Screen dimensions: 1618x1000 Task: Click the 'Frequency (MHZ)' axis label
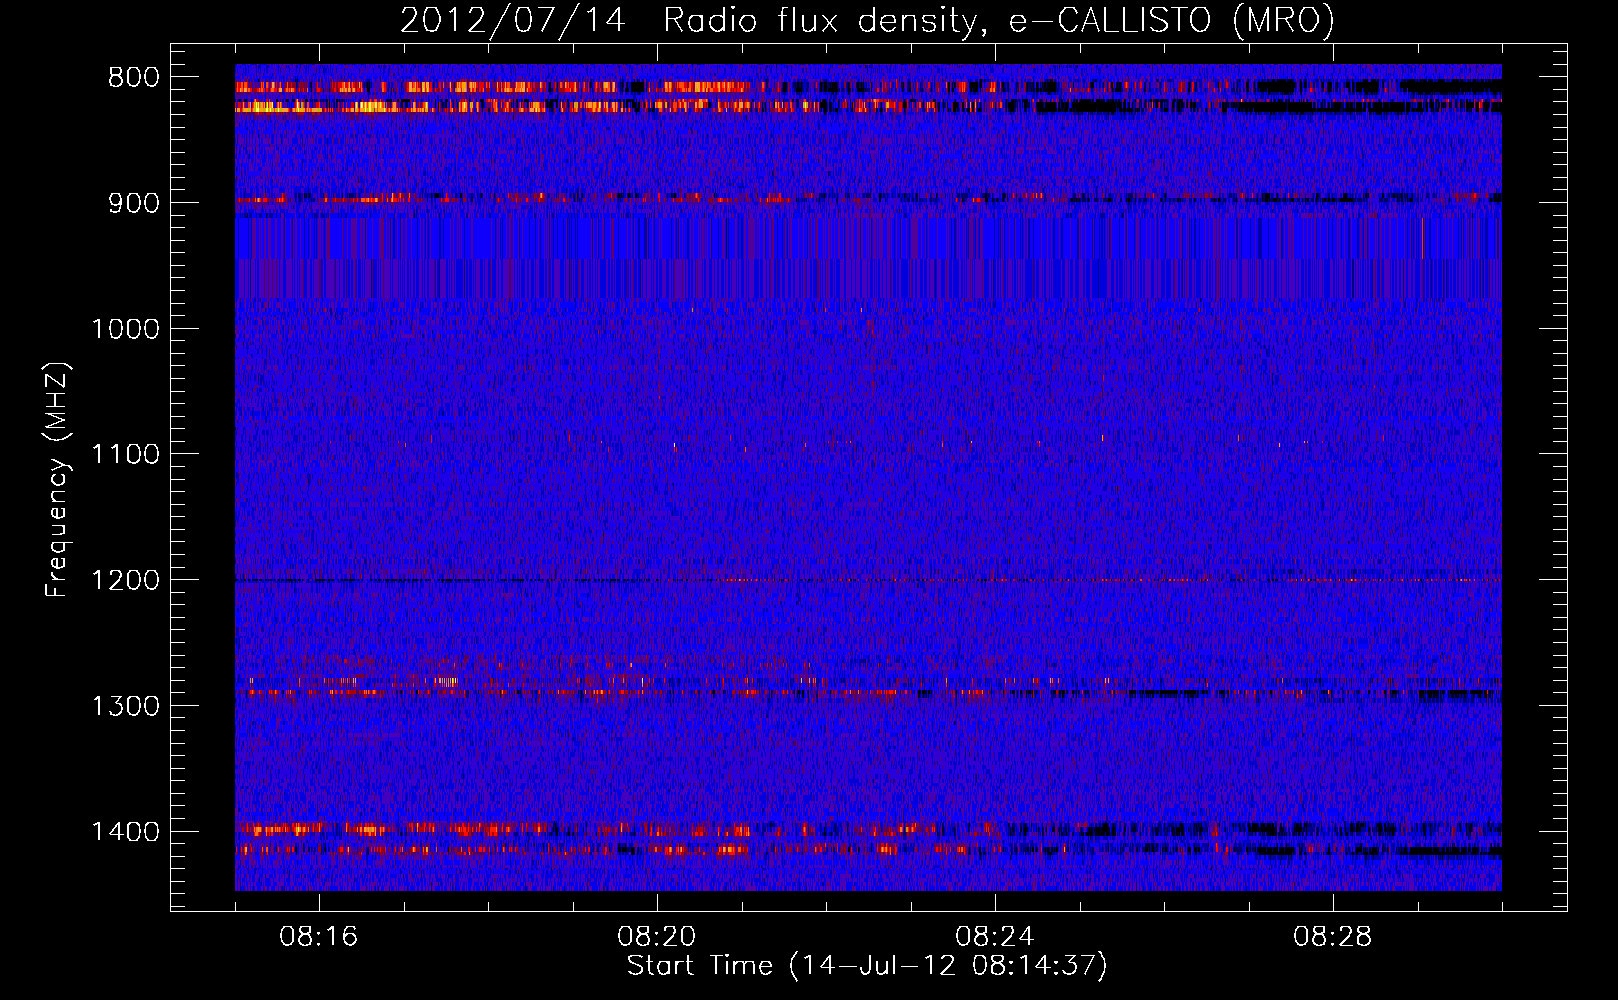point(57,481)
